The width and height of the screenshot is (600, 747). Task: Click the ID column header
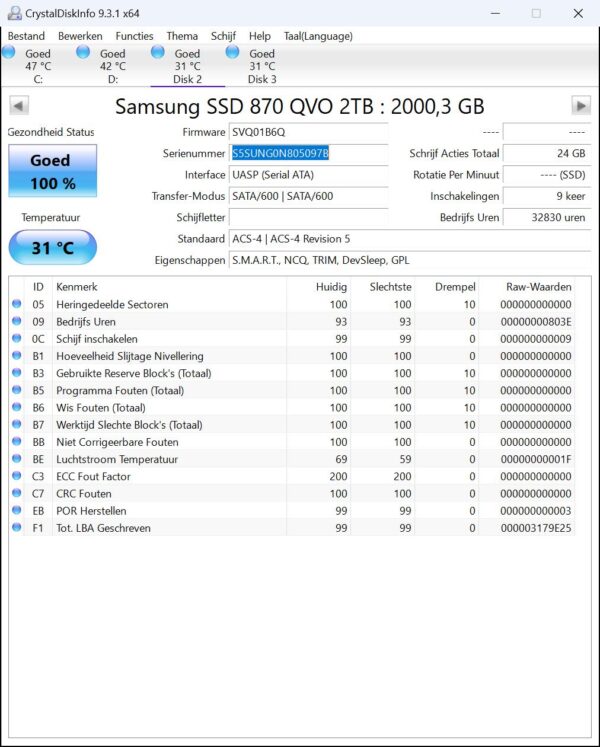point(38,287)
